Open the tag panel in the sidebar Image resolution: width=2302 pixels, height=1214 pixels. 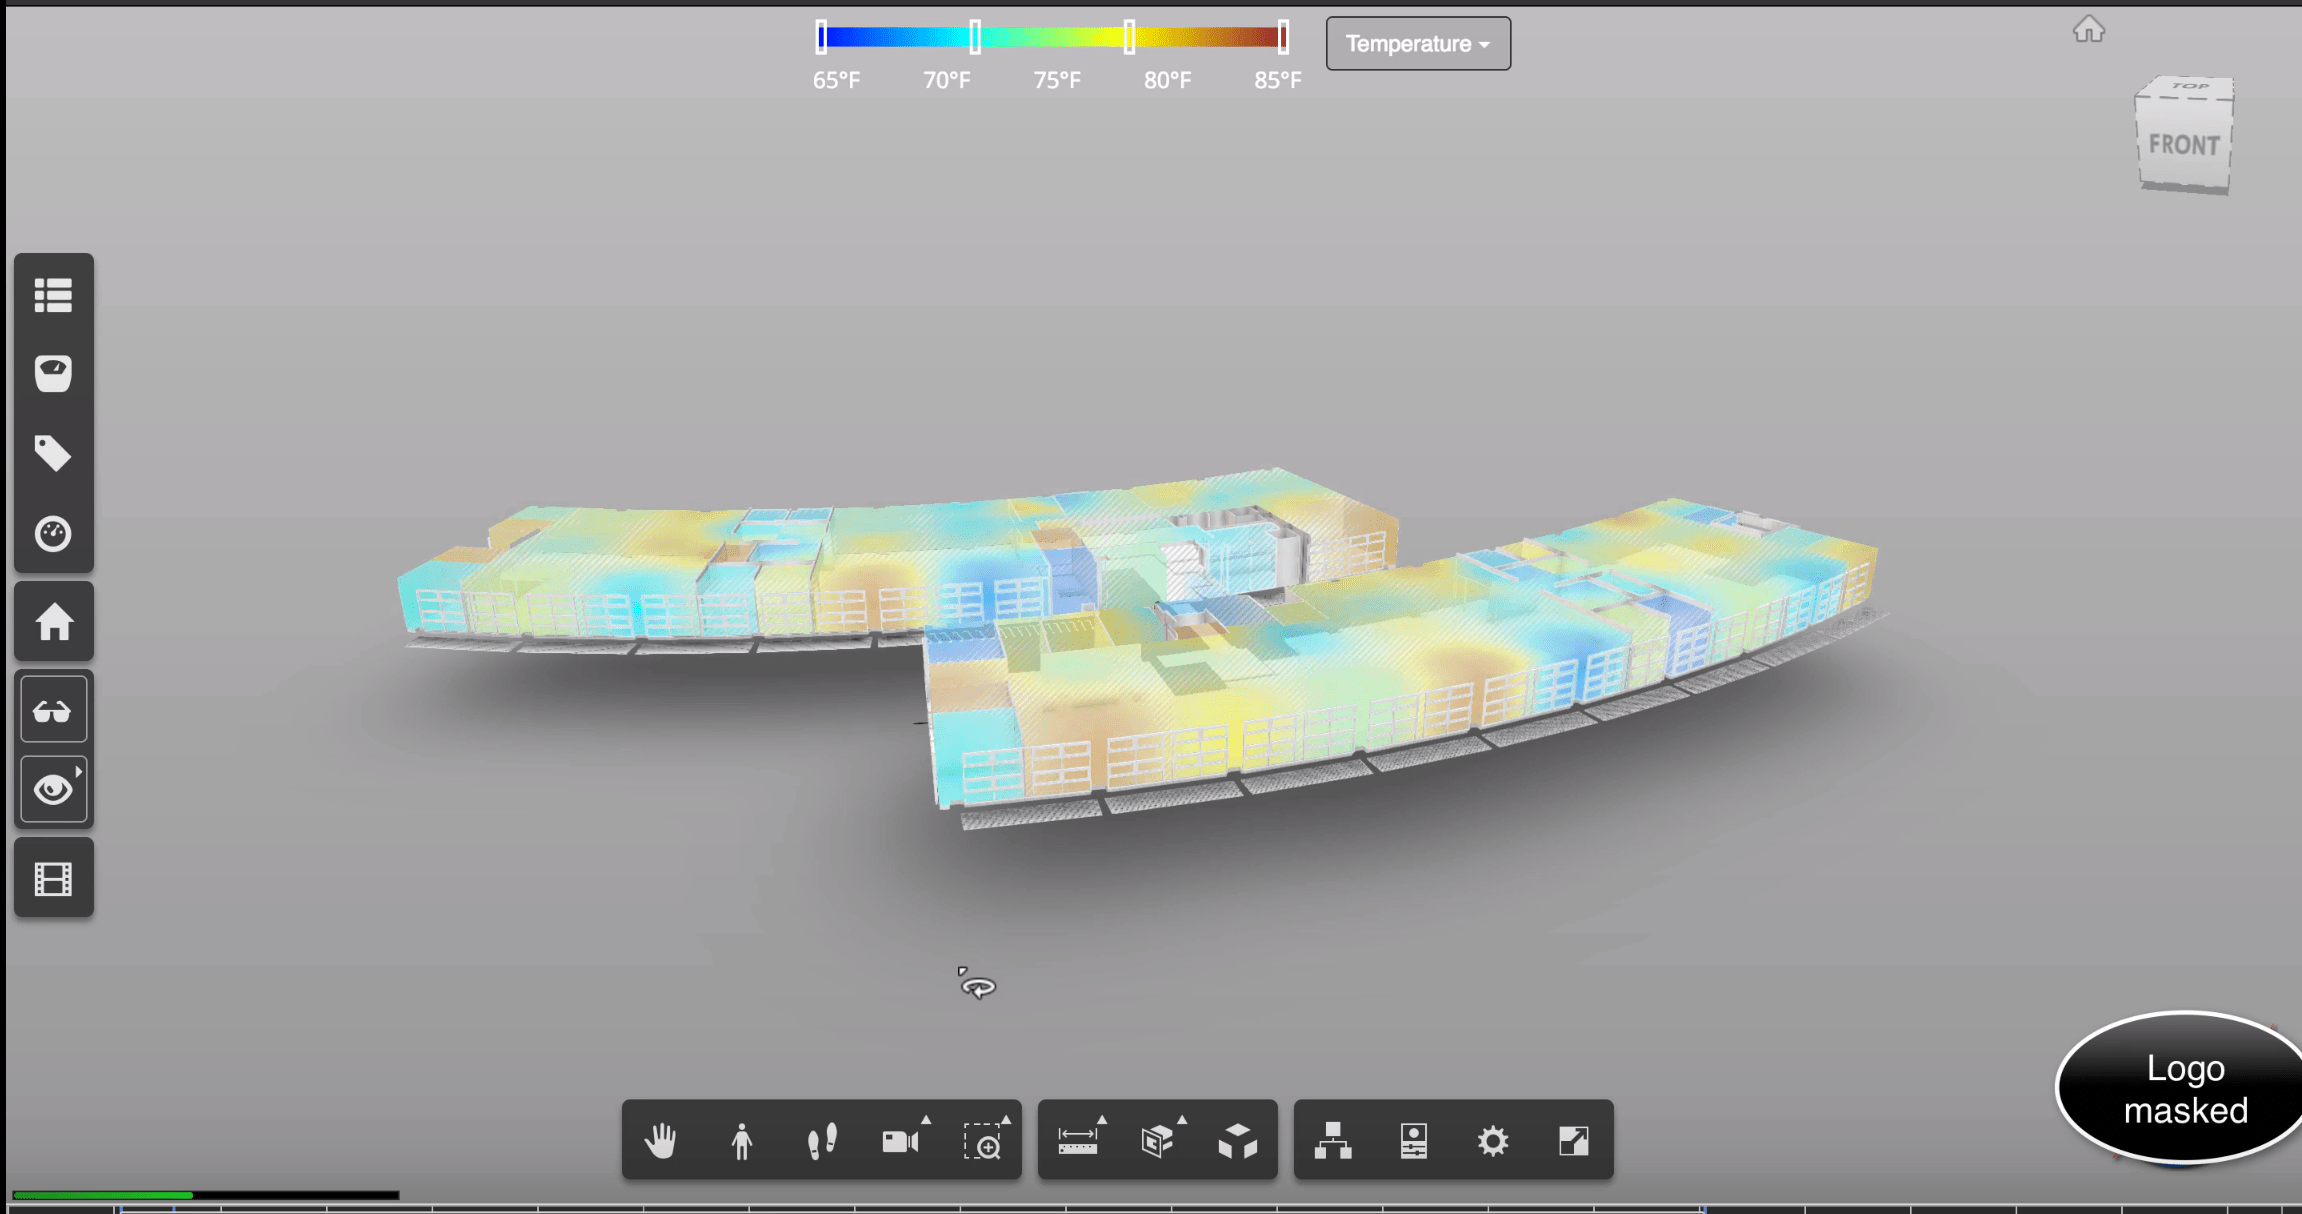(53, 453)
